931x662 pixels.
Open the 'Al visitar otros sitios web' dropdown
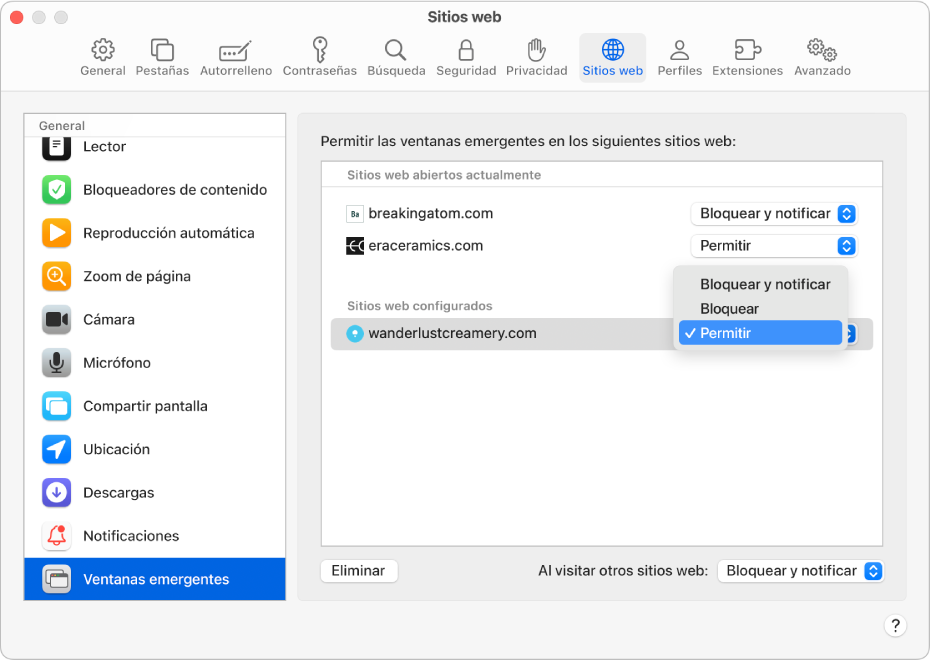pos(800,571)
